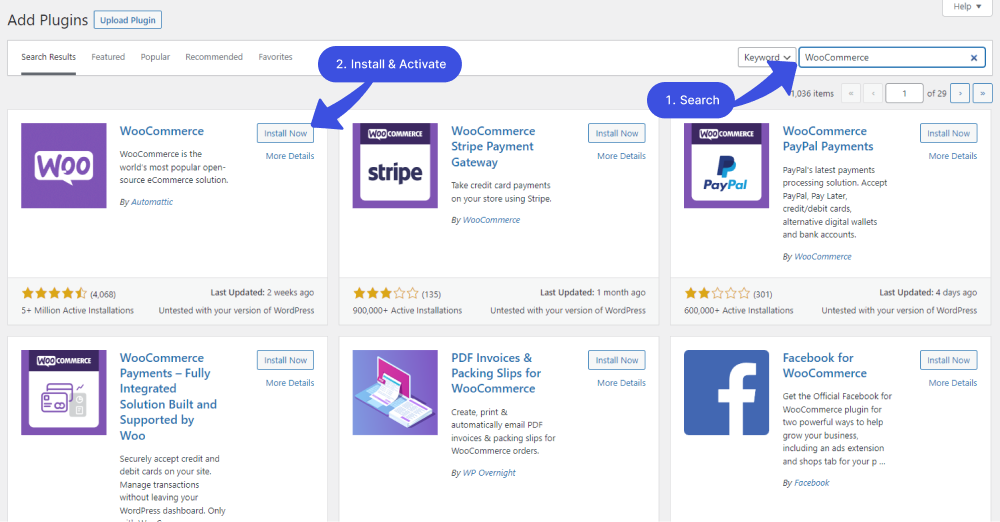The width and height of the screenshot is (1000, 522).
Task: Jump to the last results page arrow
Action: tap(982, 93)
